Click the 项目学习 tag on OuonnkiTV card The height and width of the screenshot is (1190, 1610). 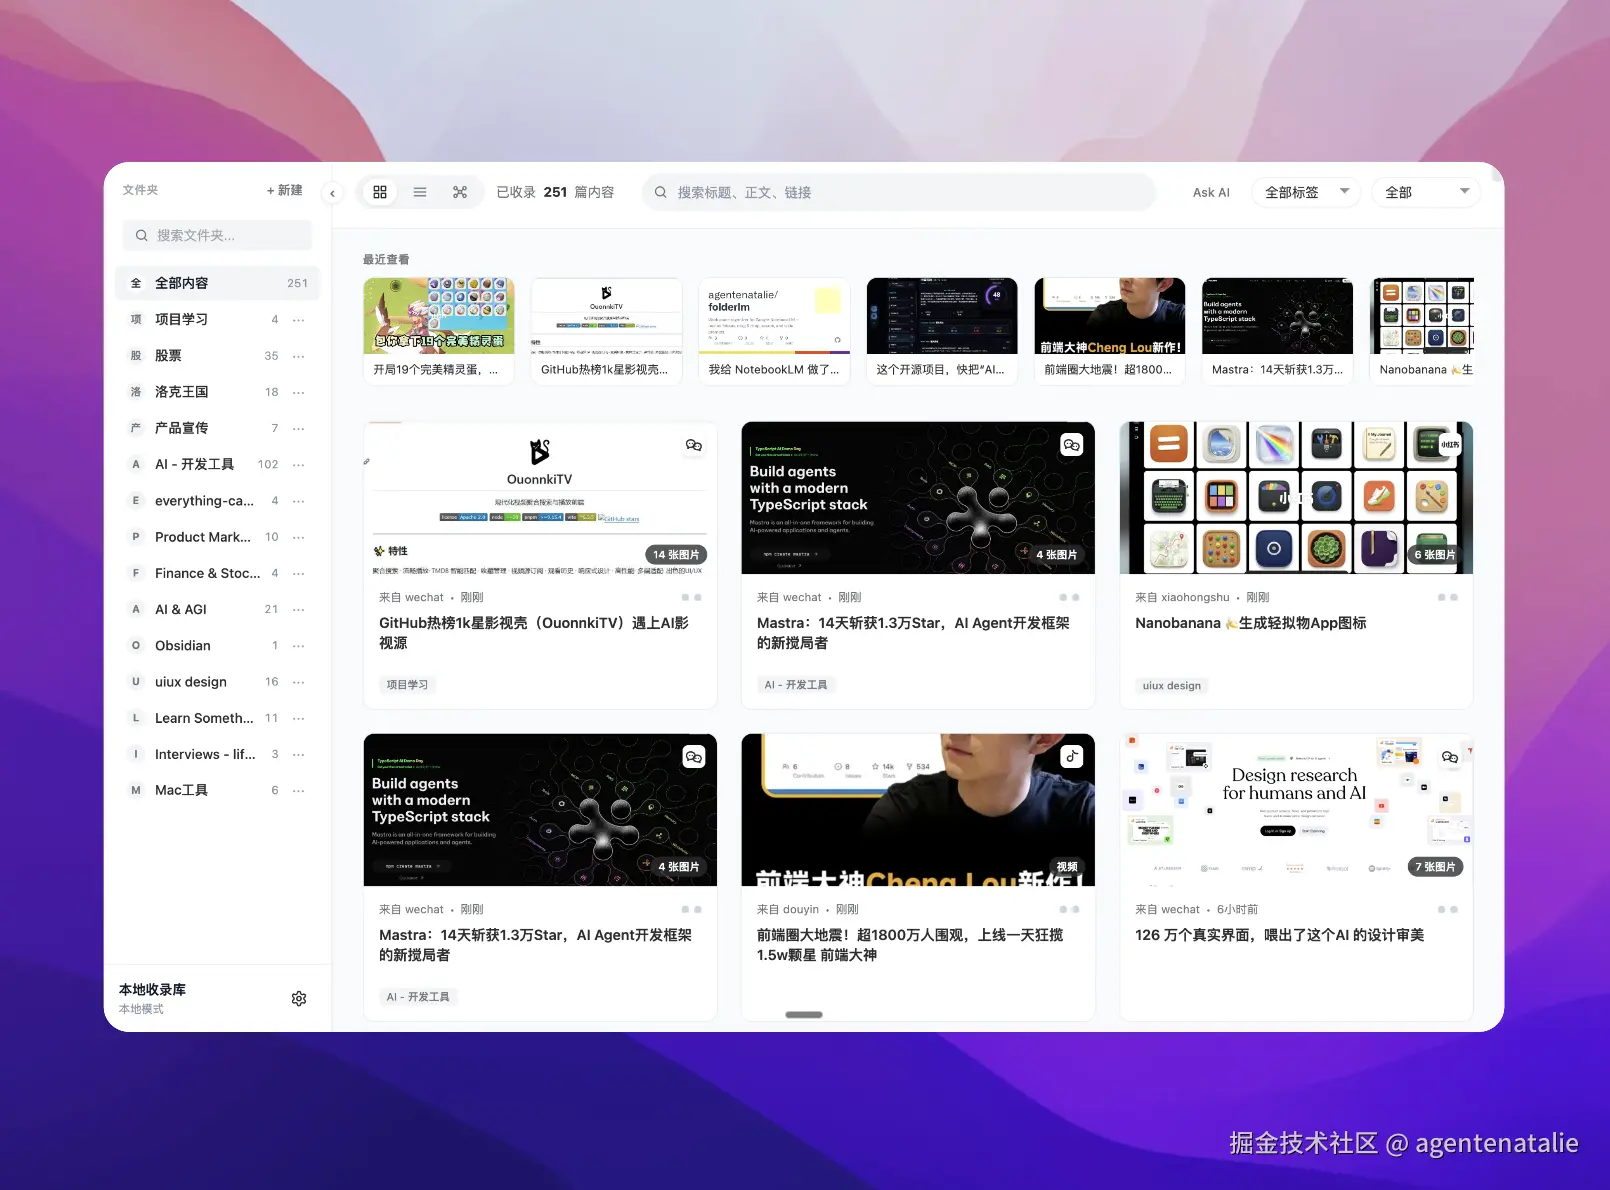(x=407, y=685)
